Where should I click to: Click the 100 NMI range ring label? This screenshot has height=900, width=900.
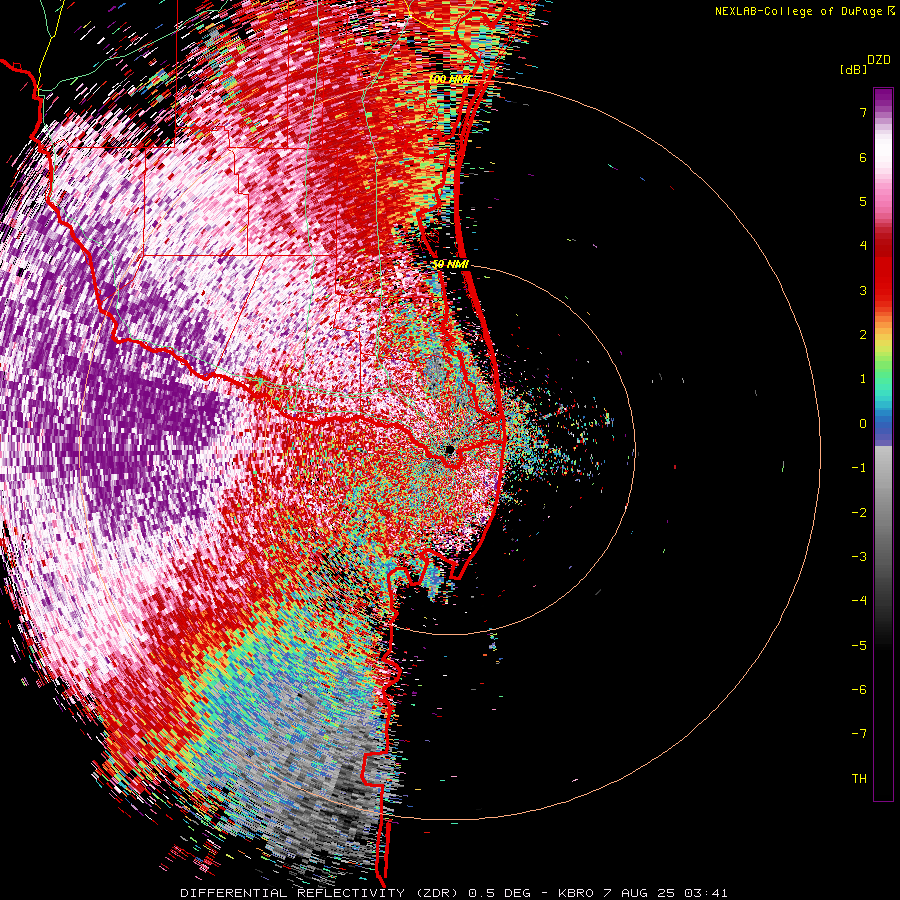coord(450,79)
